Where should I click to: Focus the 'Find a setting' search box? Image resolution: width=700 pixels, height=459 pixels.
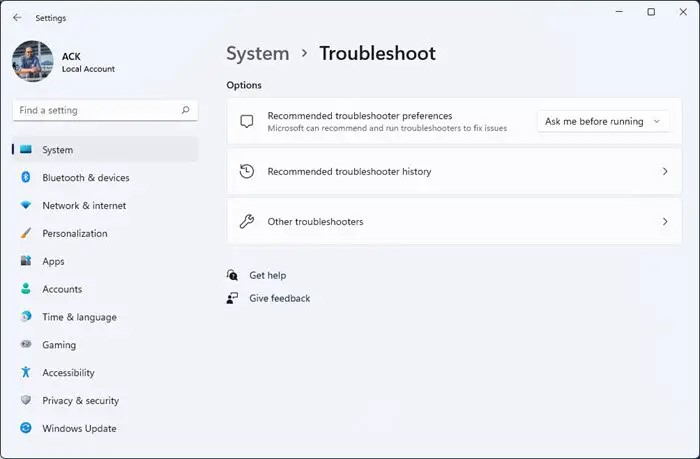(x=95, y=110)
